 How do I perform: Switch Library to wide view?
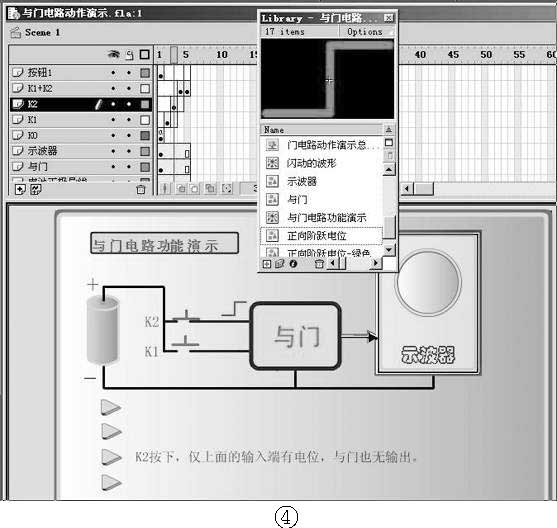(x=389, y=142)
